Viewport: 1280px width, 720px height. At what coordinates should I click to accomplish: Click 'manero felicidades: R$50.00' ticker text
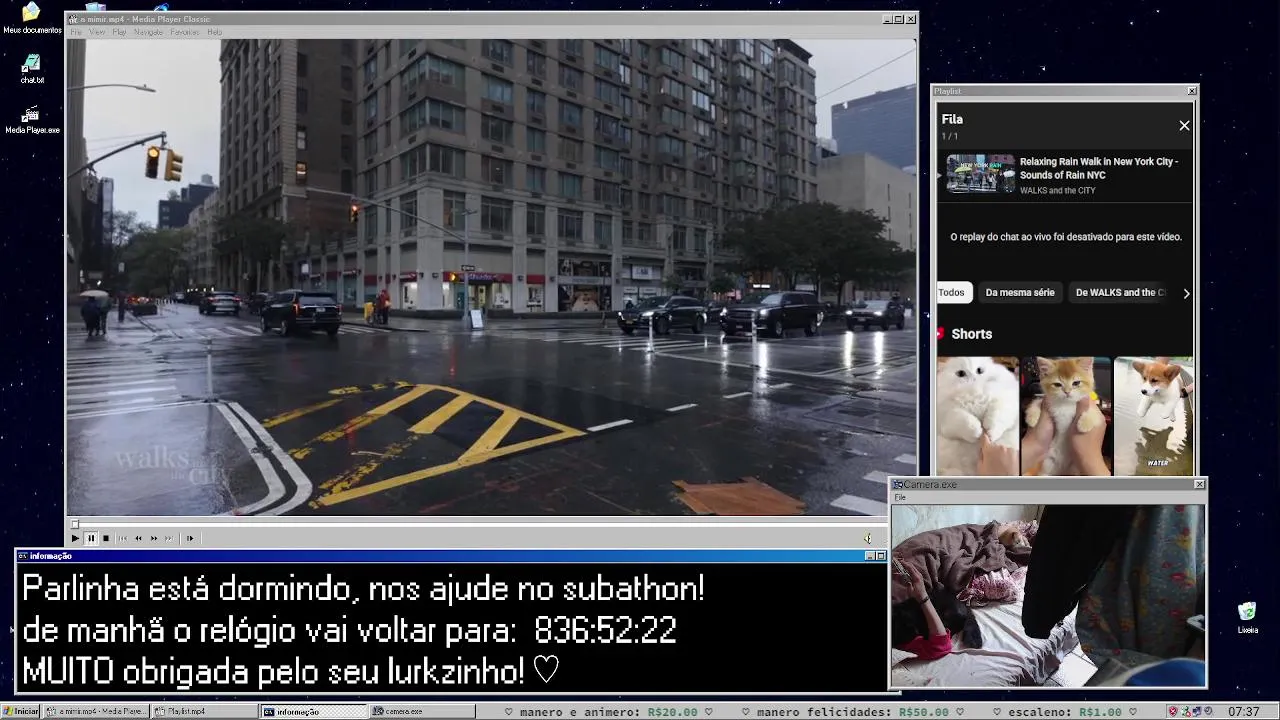point(852,712)
